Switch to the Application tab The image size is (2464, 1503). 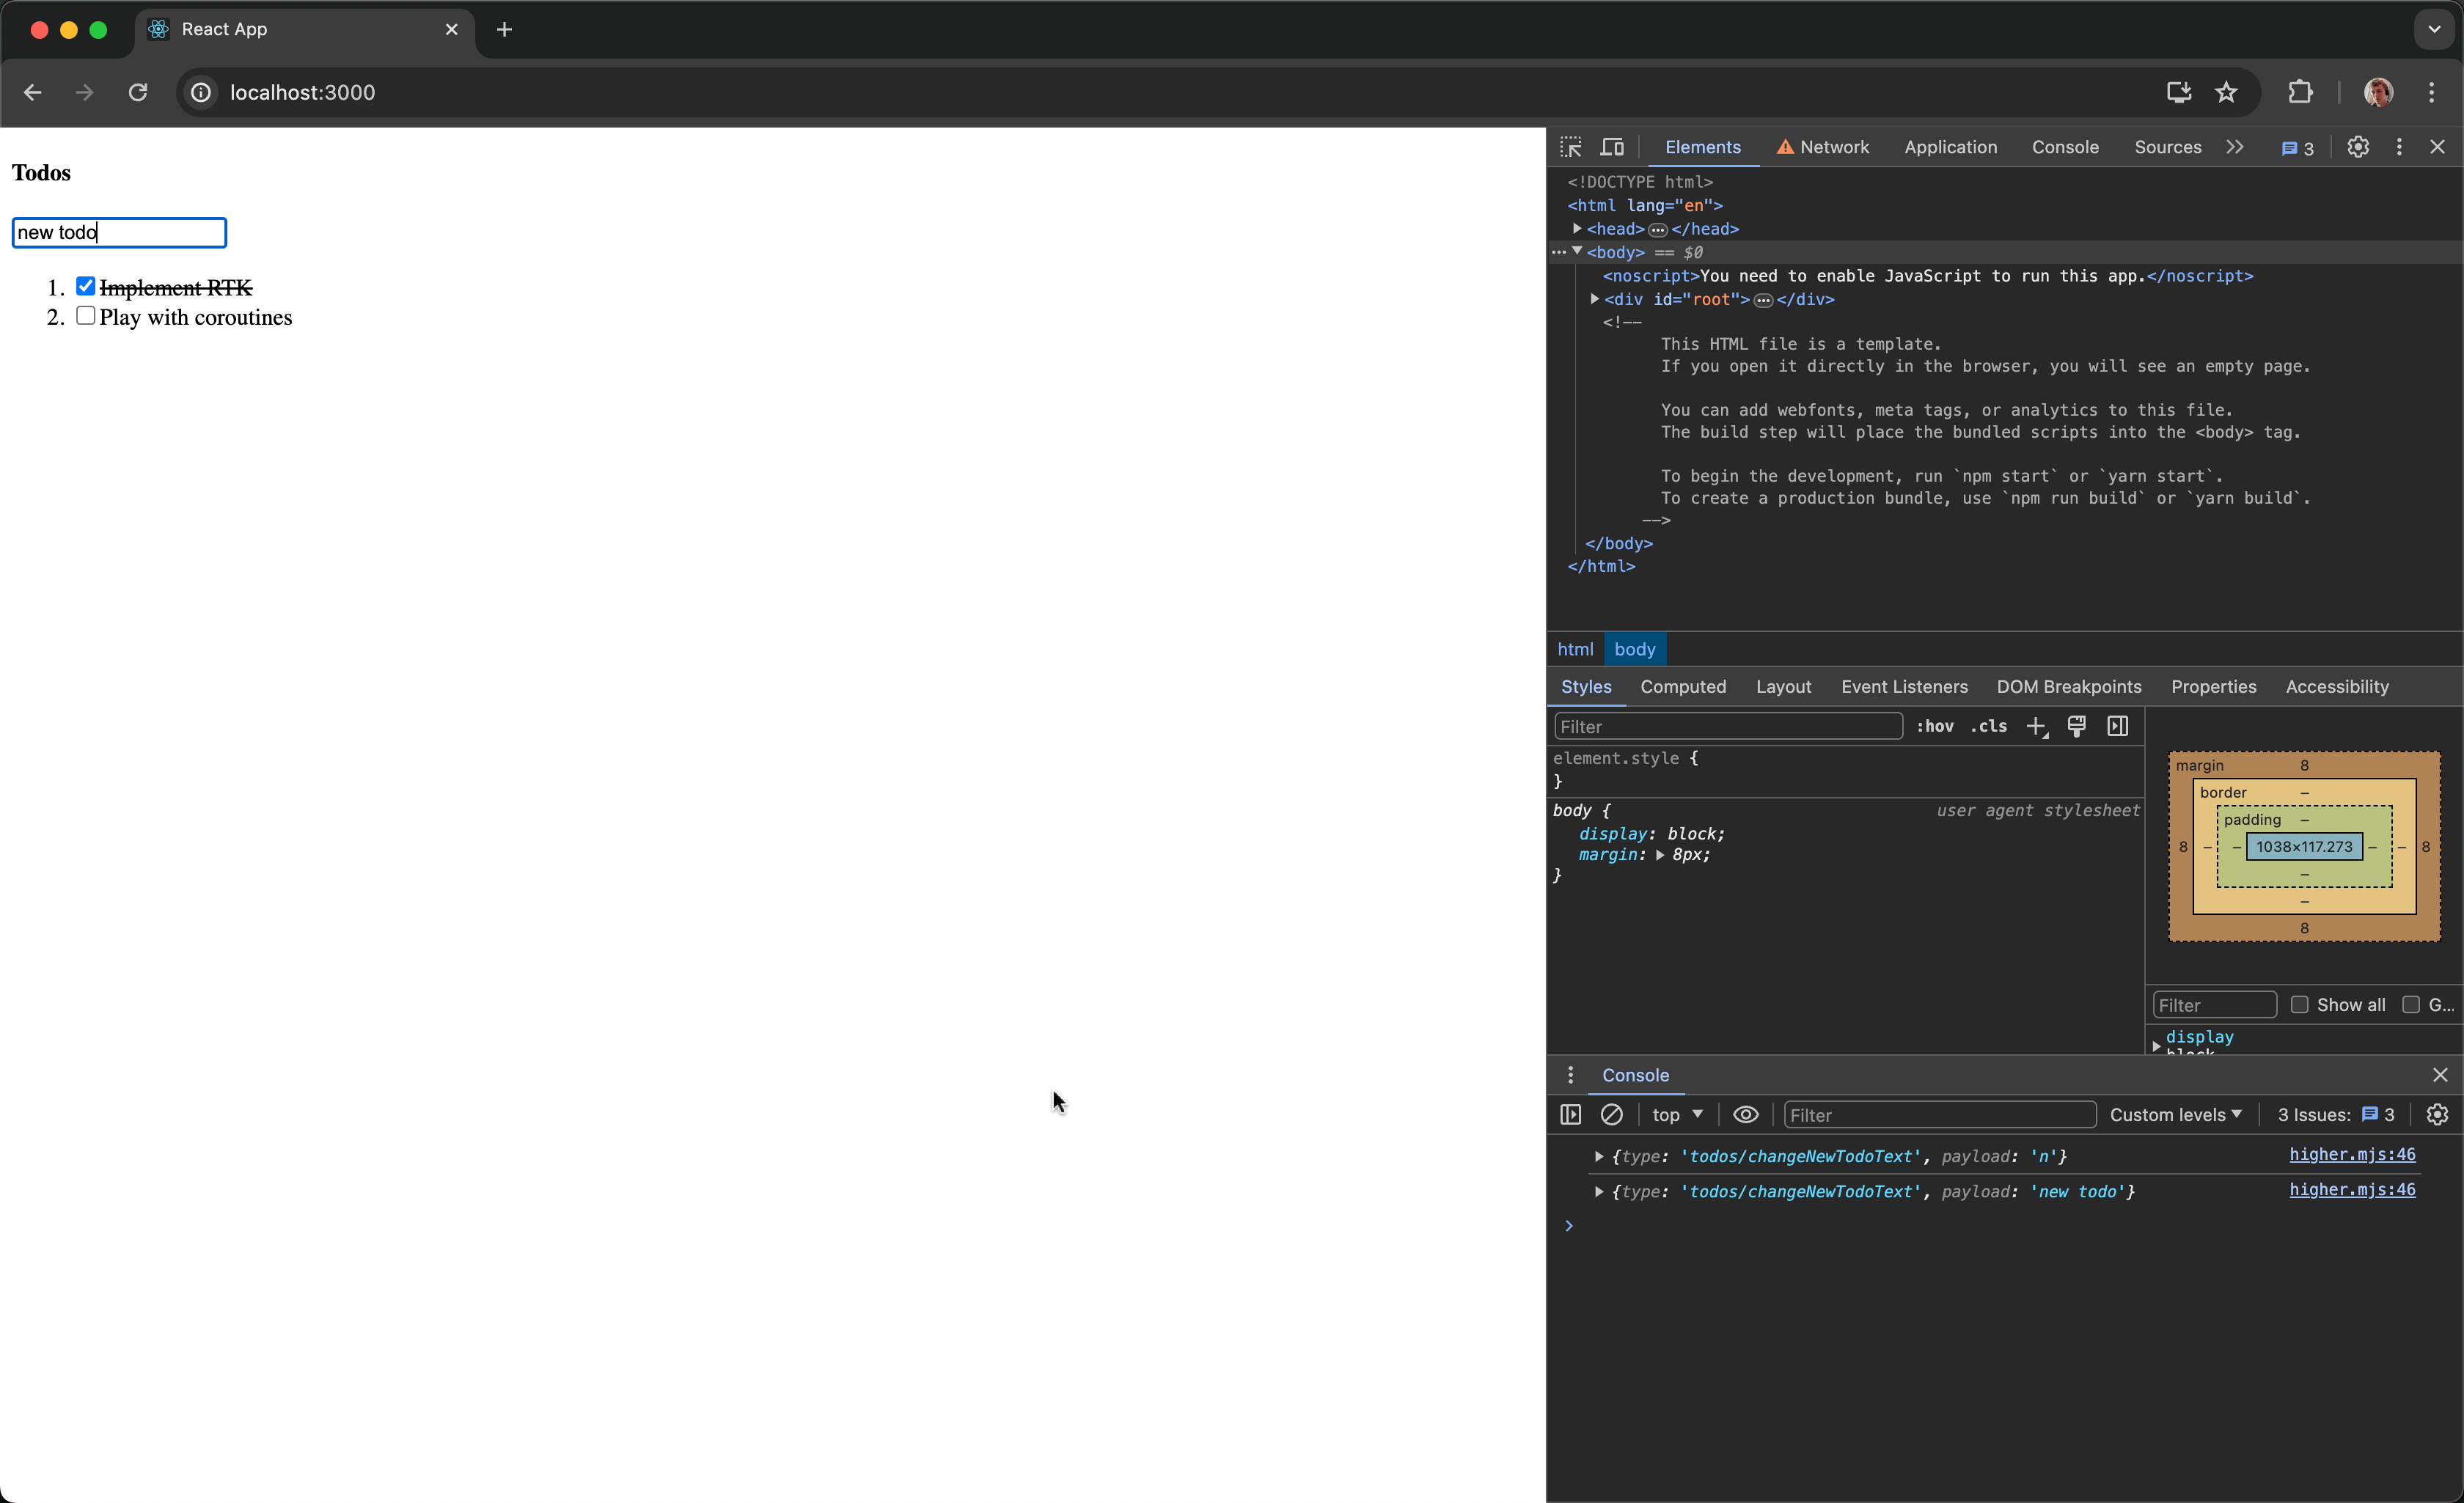coord(1950,147)
